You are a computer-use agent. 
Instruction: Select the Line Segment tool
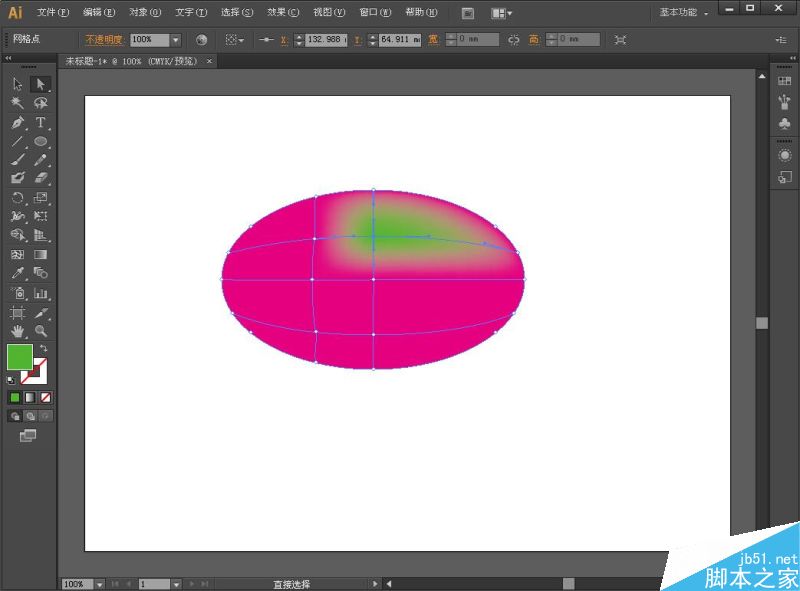tap(17, 141)
